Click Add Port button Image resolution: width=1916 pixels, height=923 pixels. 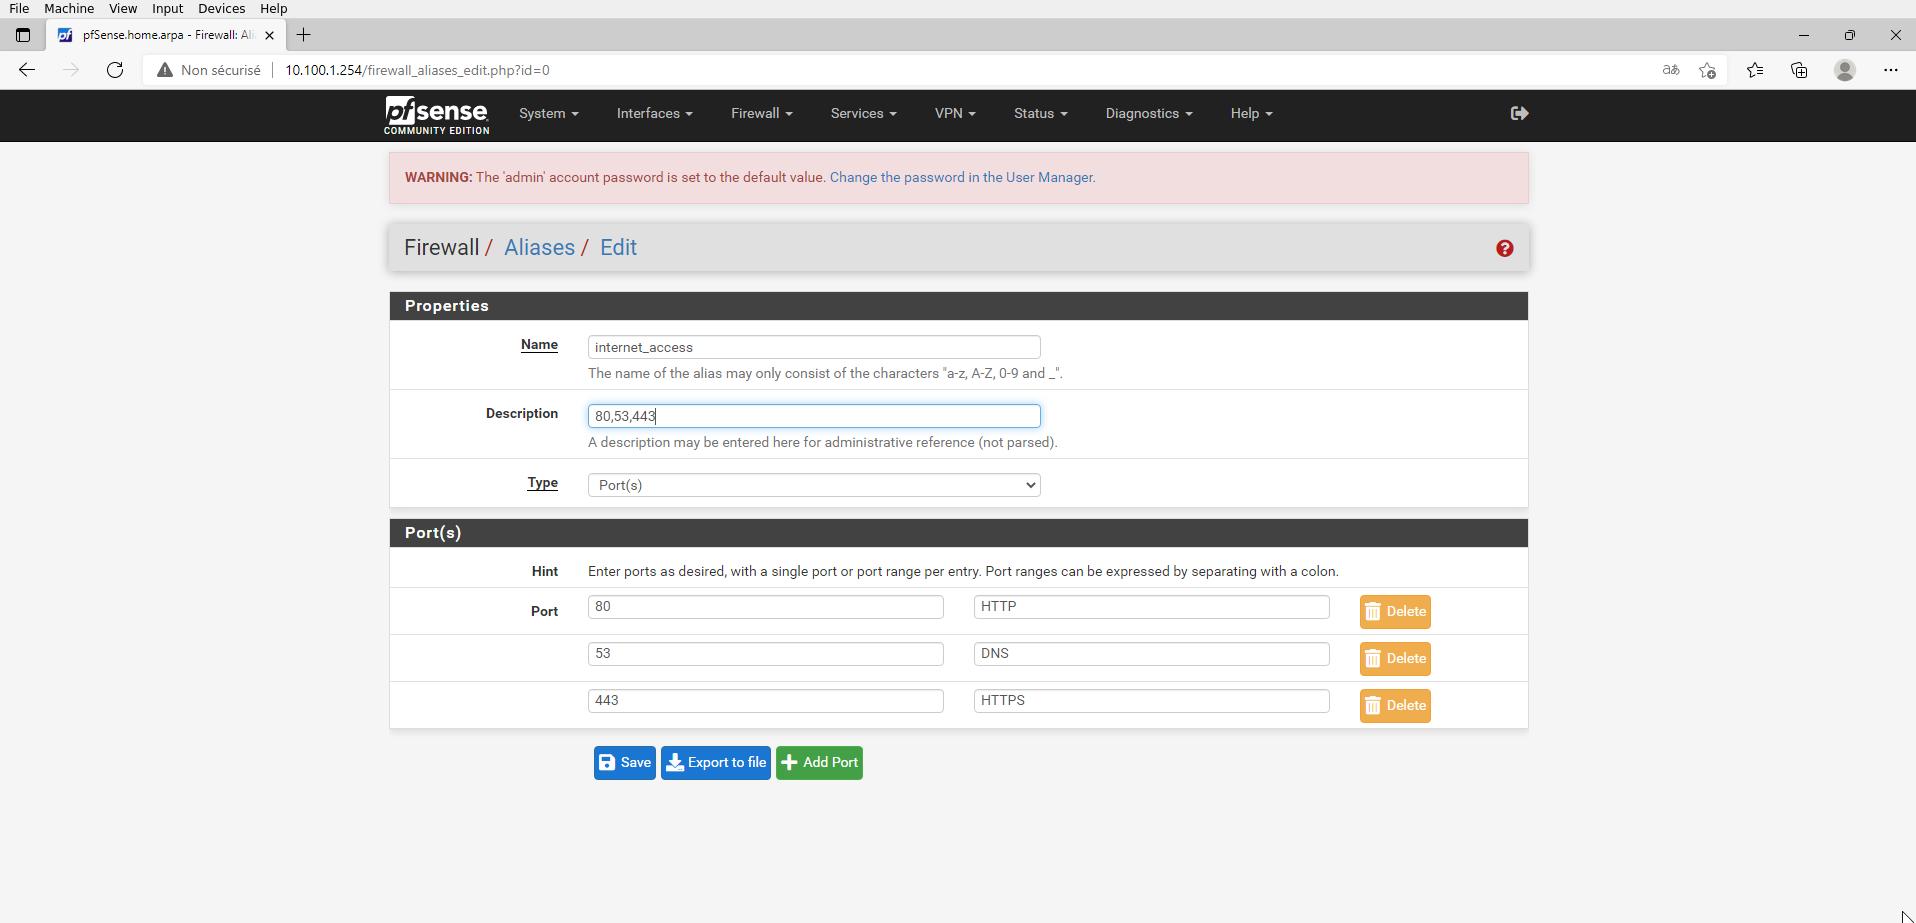[819, 763]
